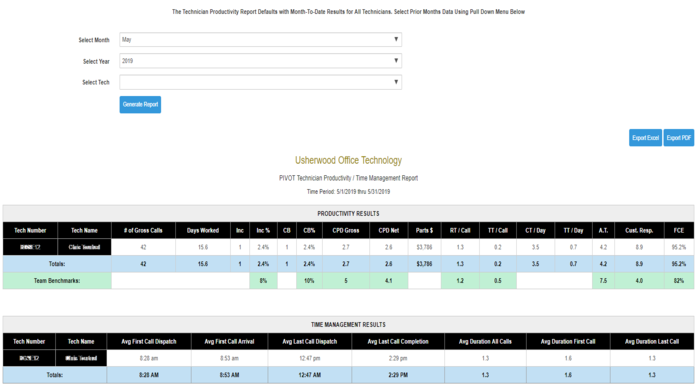The image size is (697, 387).
Task: Click the 10% CB benchmark cell
Action: (309, 281)
